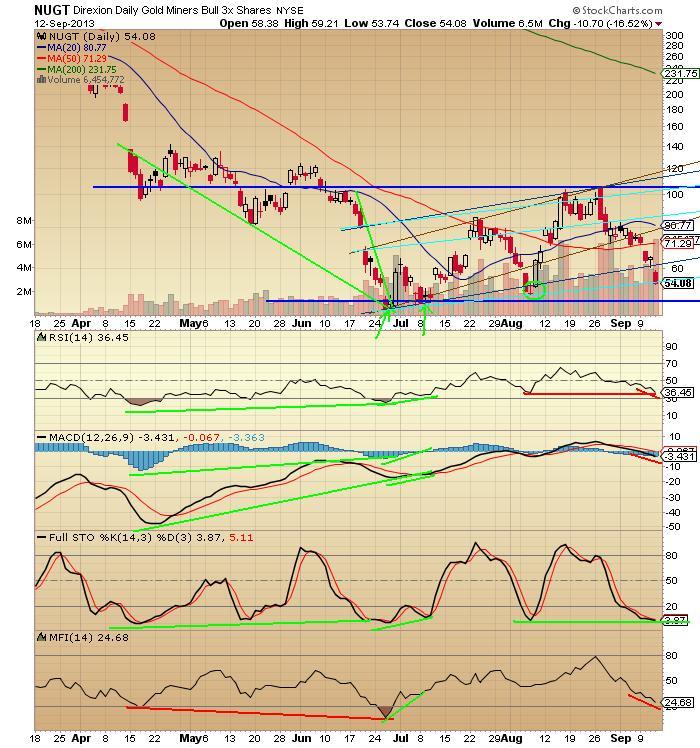The height and width of the screenshot is (748, 700).
Task: Click the Aug month label under the MFI panel
Action: pos(512,738)
